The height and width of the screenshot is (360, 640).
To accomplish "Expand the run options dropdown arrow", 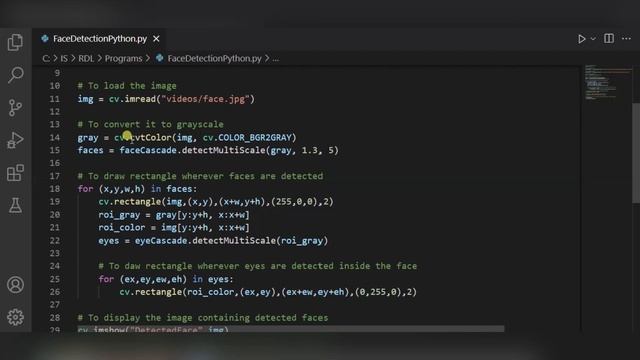I will 593,39.
